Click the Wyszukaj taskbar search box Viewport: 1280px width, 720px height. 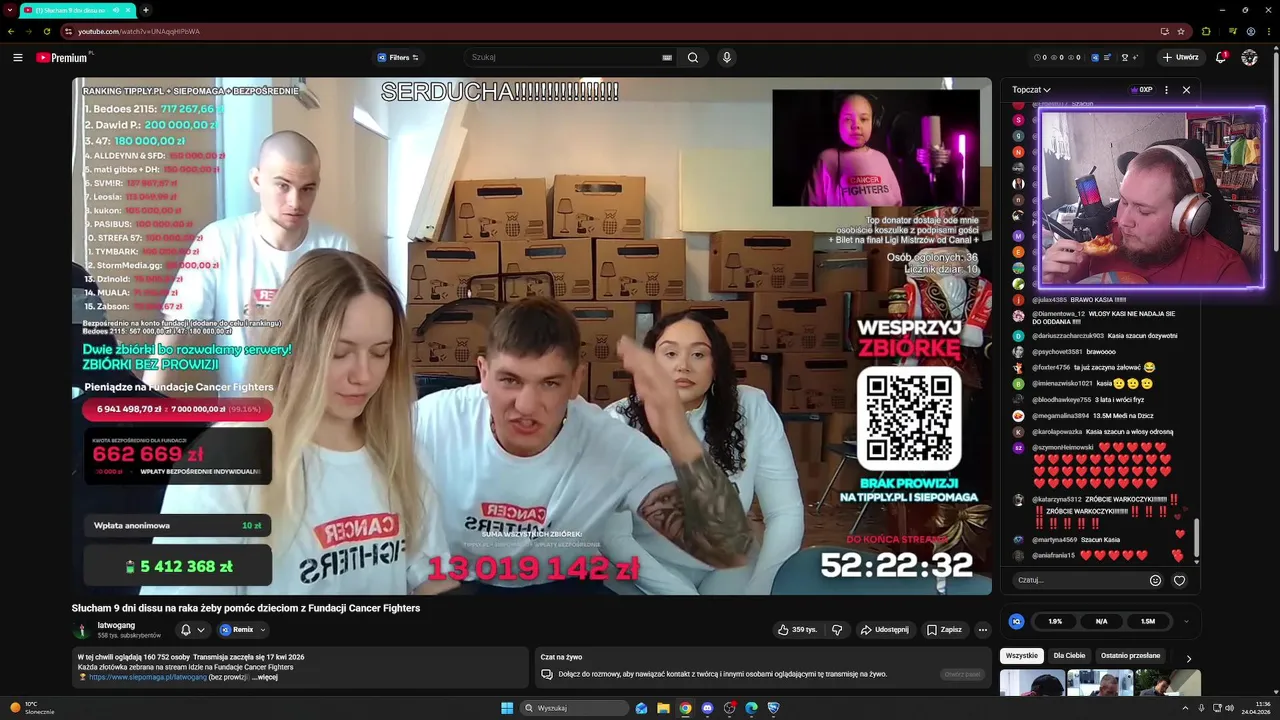(575, 708)
